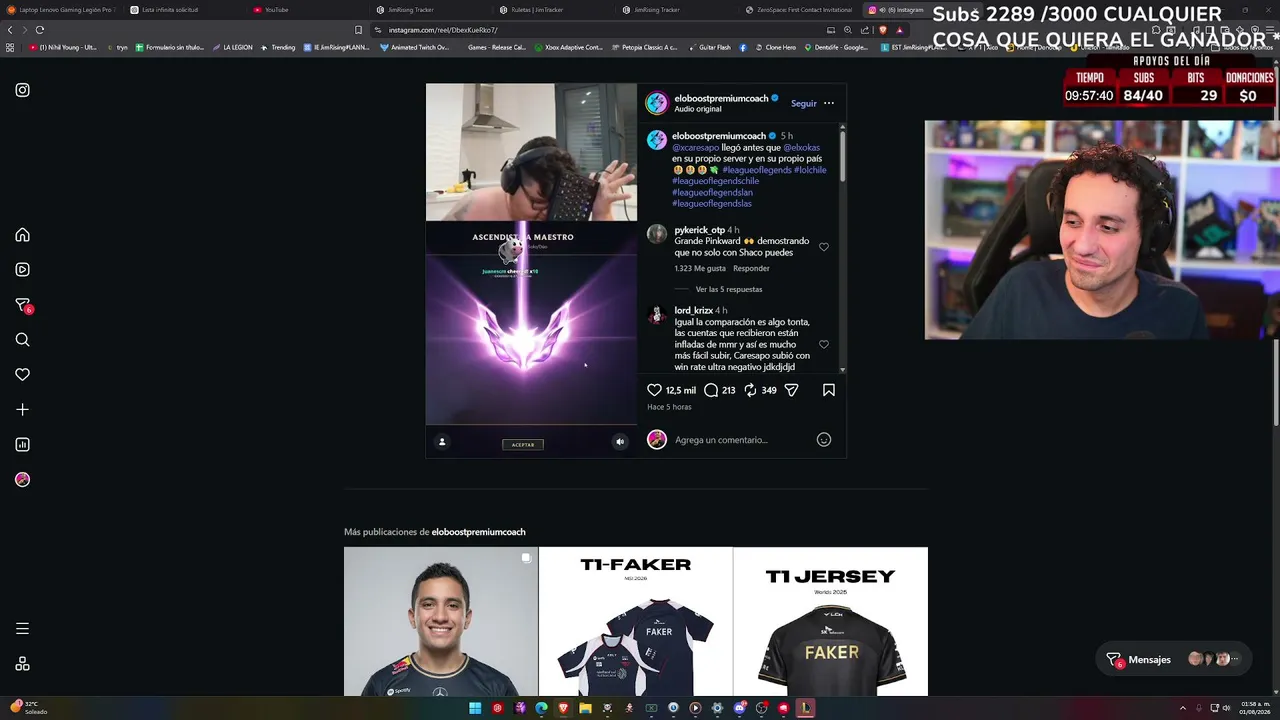Open the Brave Shields lion icon
Screen dimensions: 1280x720
point(882,30)
